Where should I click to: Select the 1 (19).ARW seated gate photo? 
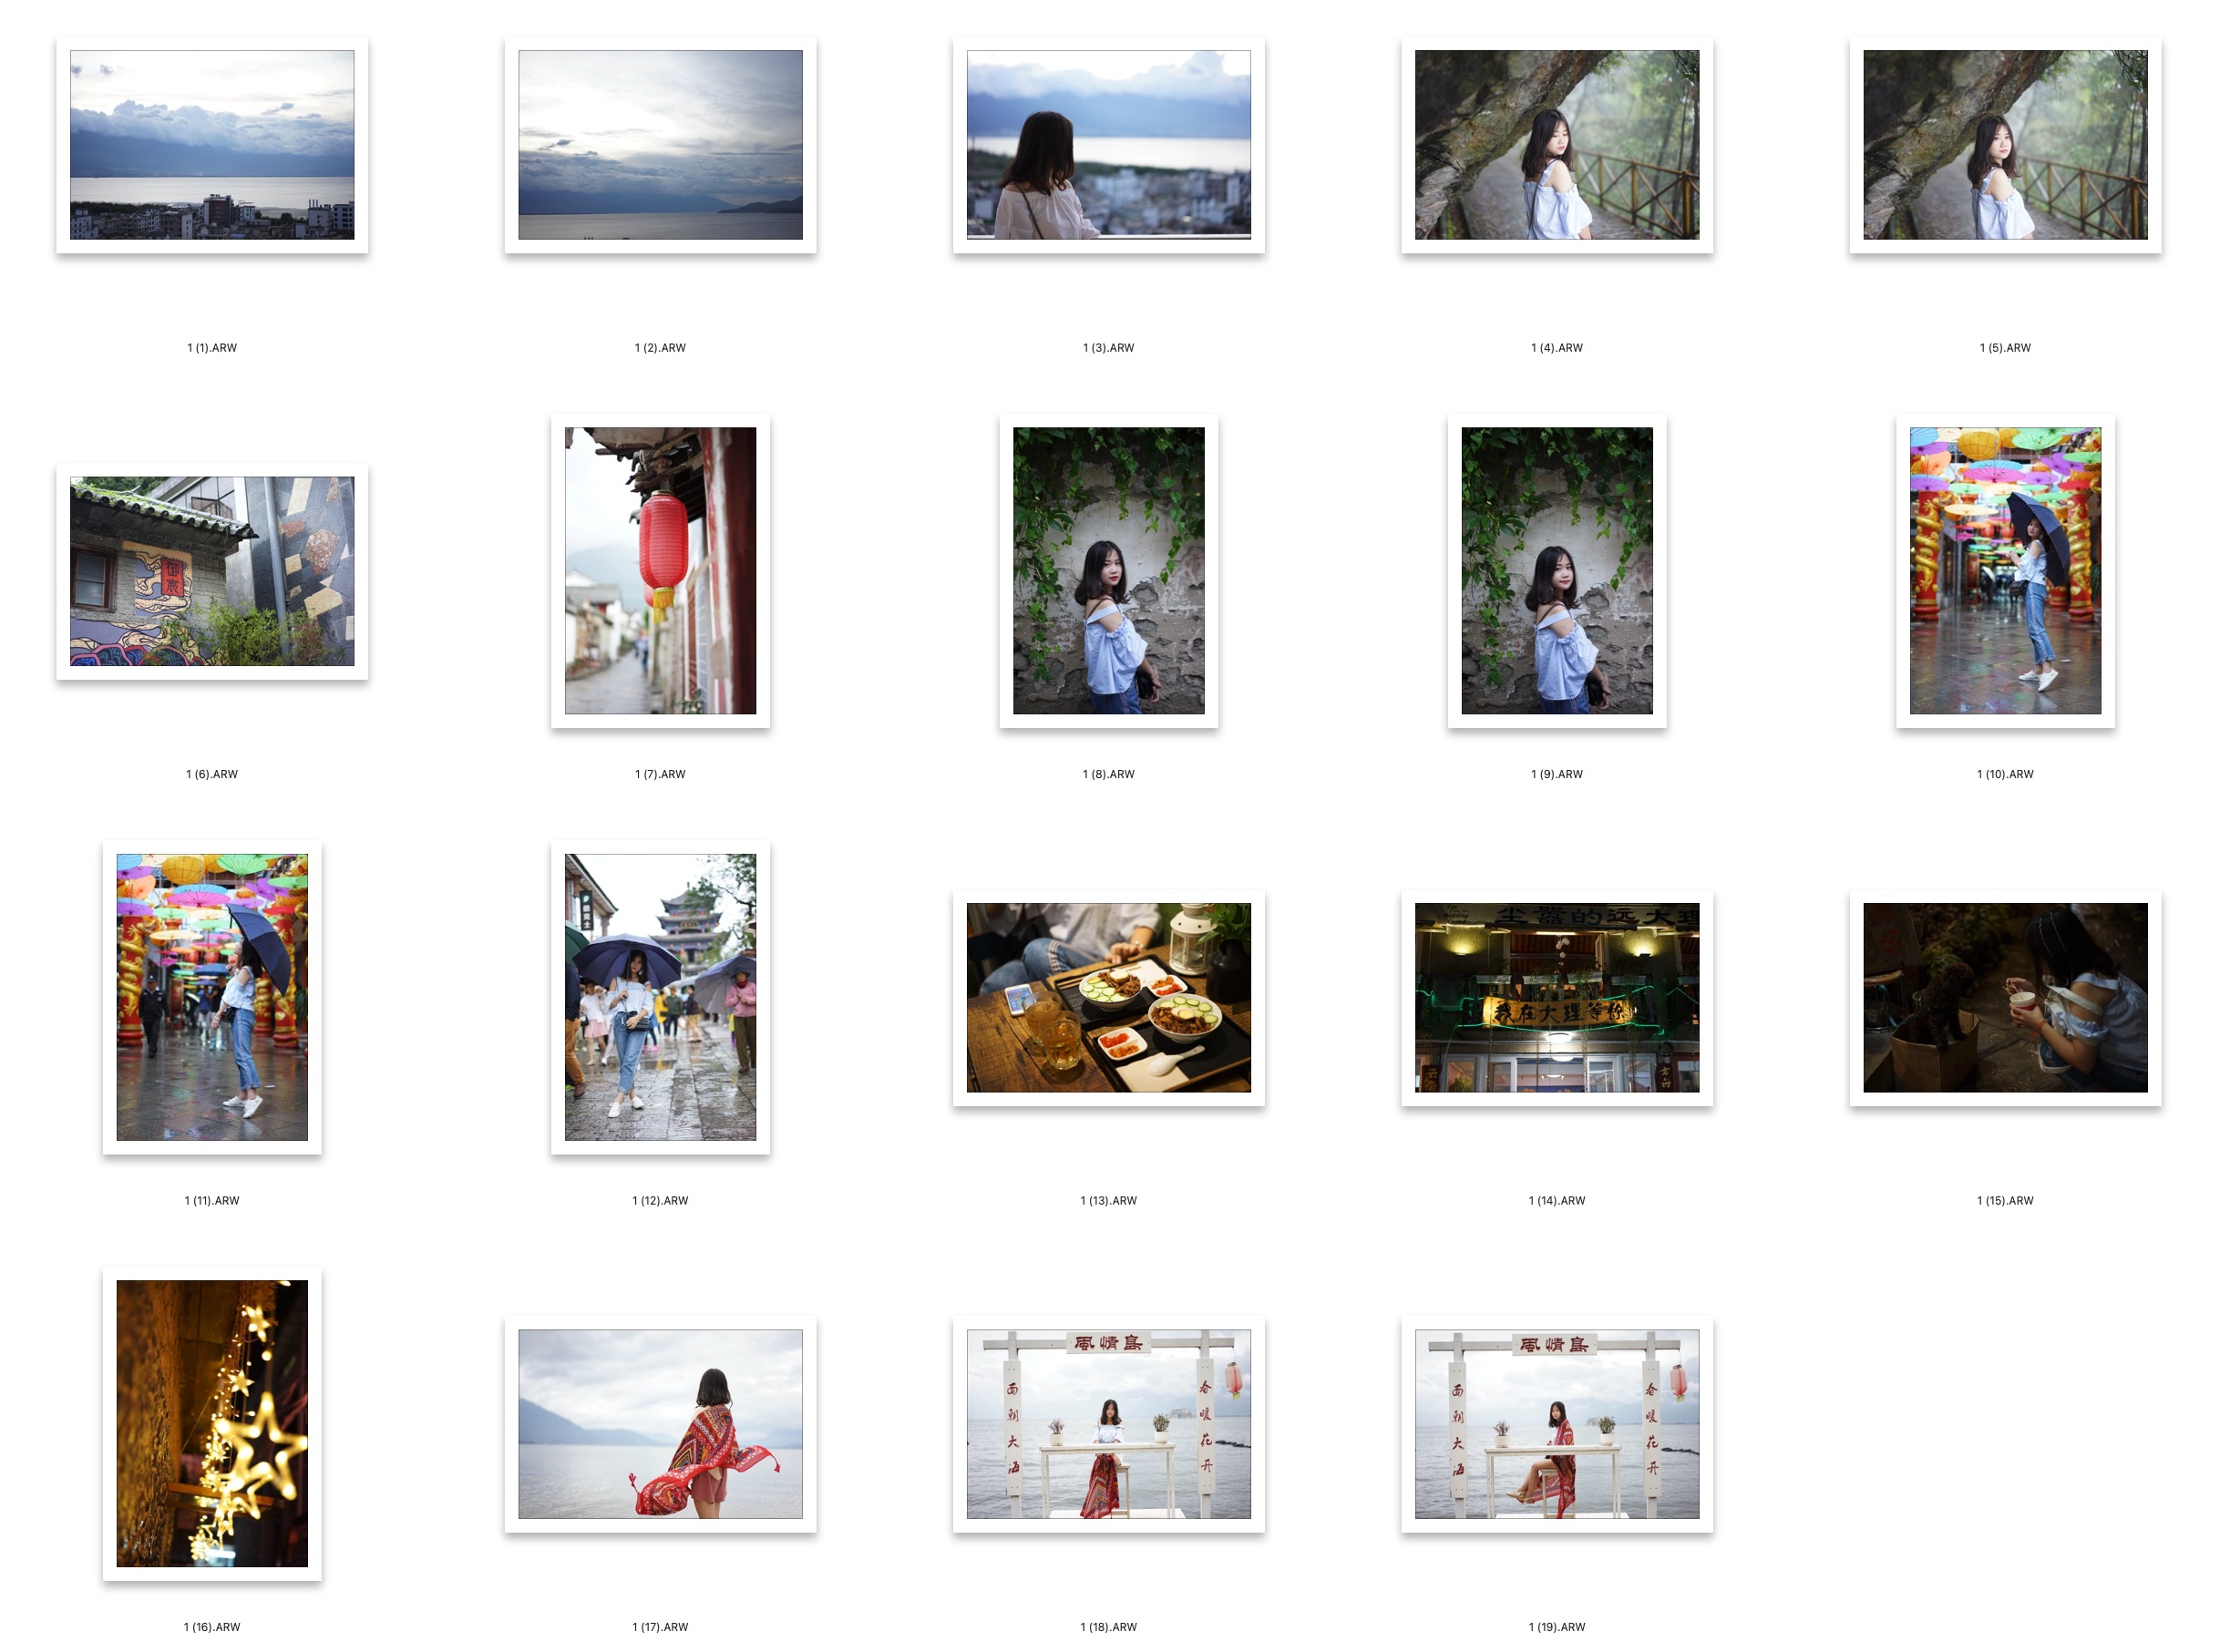[x=1556, y=1423]
